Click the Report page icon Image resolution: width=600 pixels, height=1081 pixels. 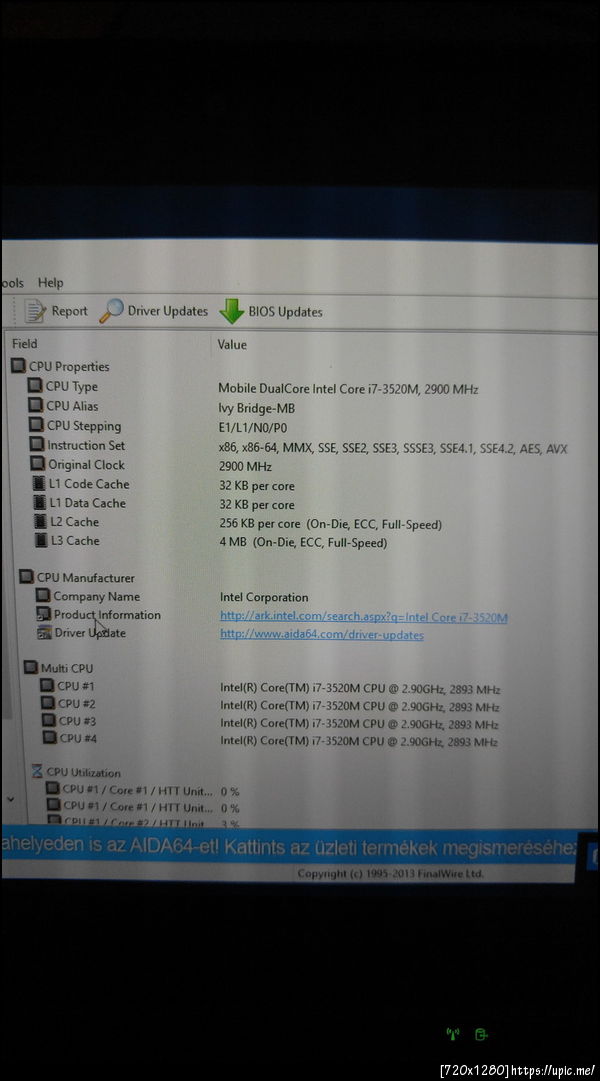[x=34, y=311]
